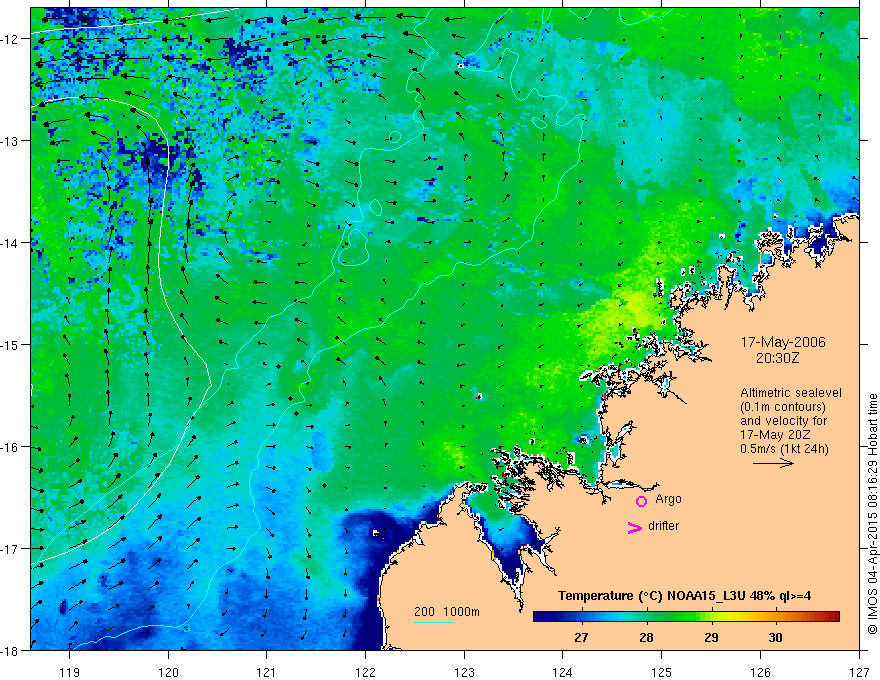Click the cyan bathymetry legend line
The width and height of the screenshot is (880, 680).
[434, 622]
